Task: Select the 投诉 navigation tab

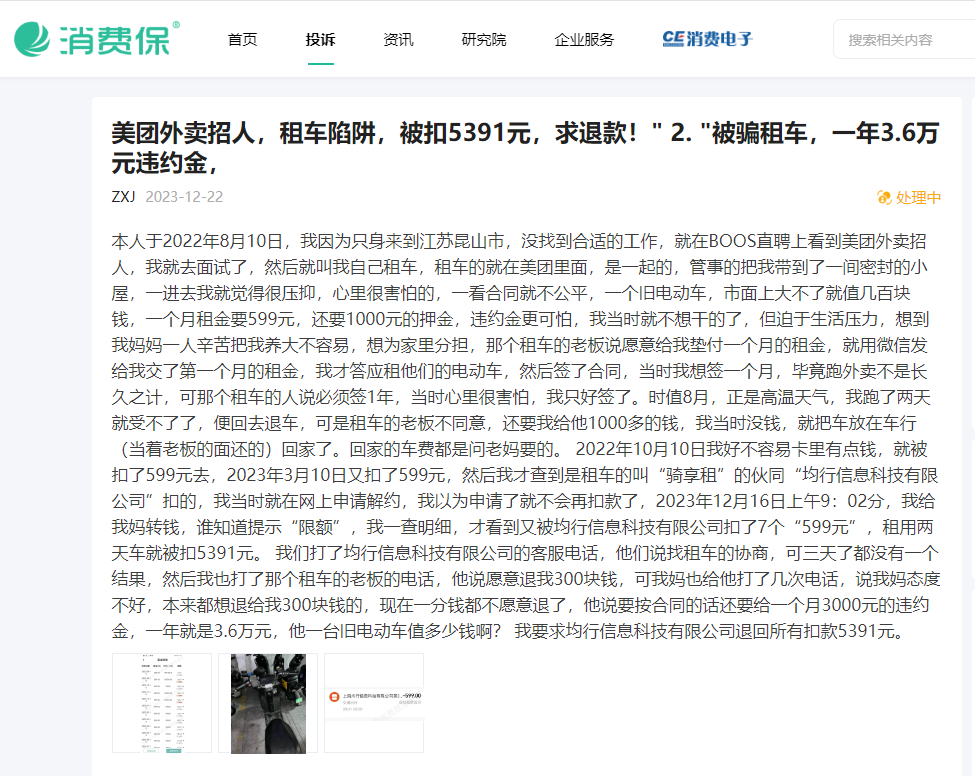Action: (321, 40)
